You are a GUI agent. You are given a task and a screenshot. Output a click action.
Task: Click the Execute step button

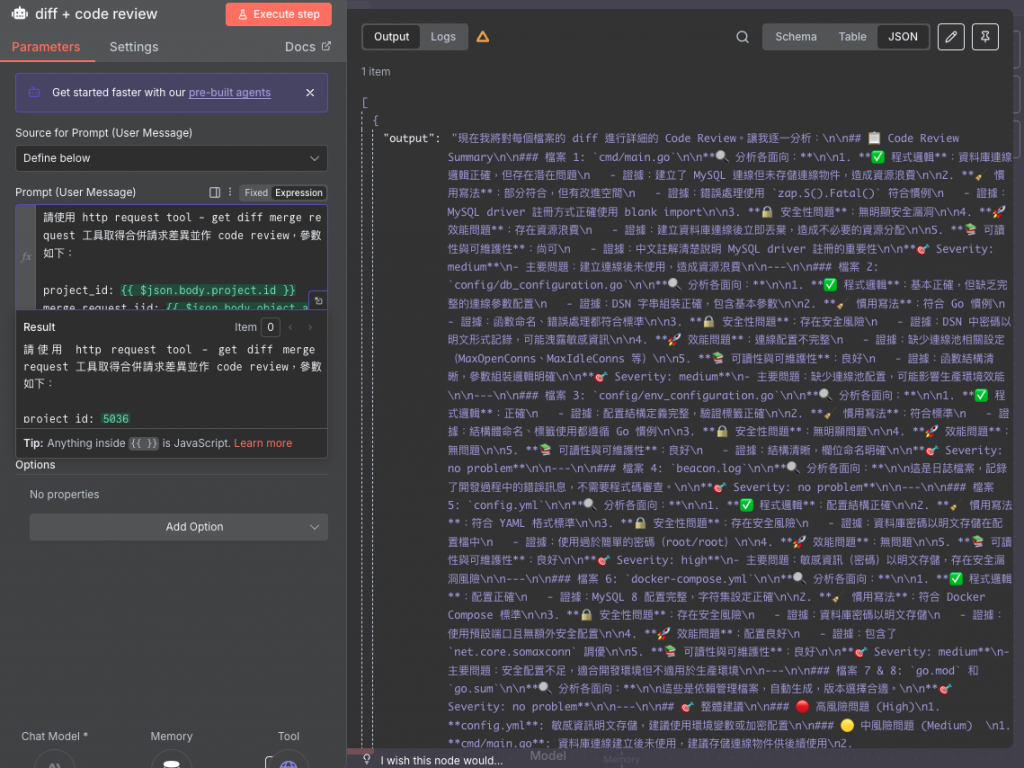pos(279,14)
